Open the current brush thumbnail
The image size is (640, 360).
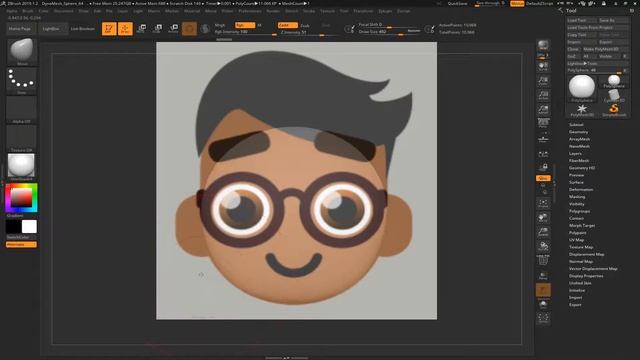(22, 51)
